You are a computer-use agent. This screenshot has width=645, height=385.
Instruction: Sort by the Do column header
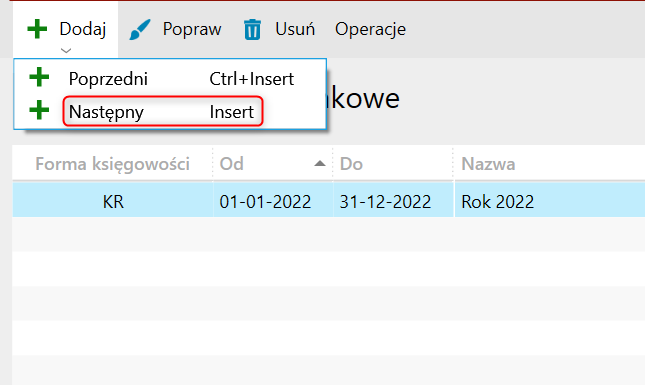[393, 164]
